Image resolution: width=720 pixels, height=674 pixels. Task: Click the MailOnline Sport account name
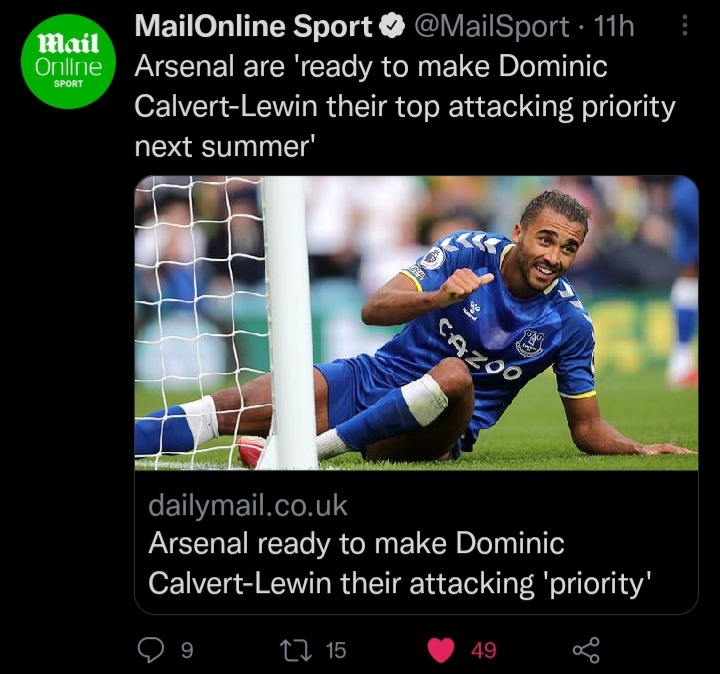(253, 26)
